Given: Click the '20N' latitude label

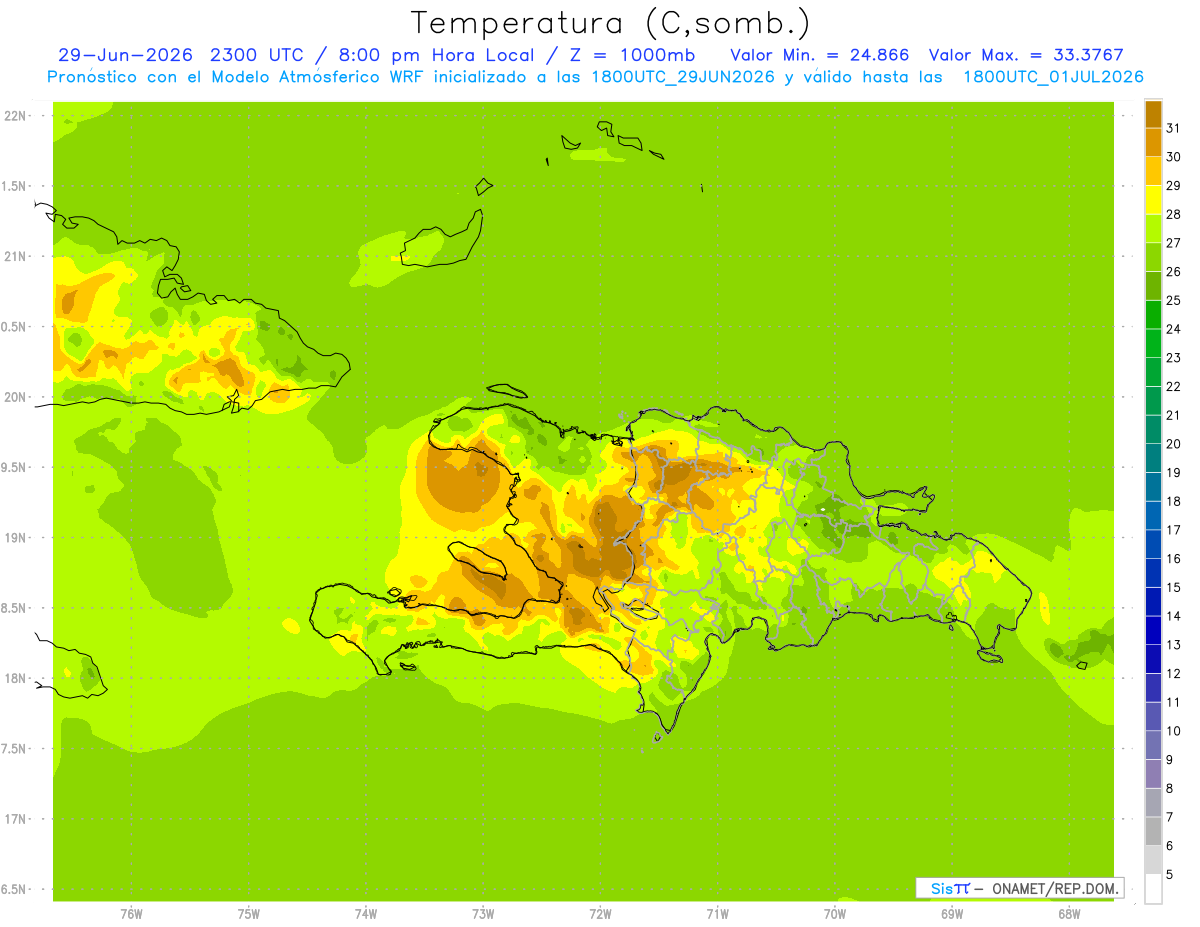Looking at the screenshot, I should (15, 397).
